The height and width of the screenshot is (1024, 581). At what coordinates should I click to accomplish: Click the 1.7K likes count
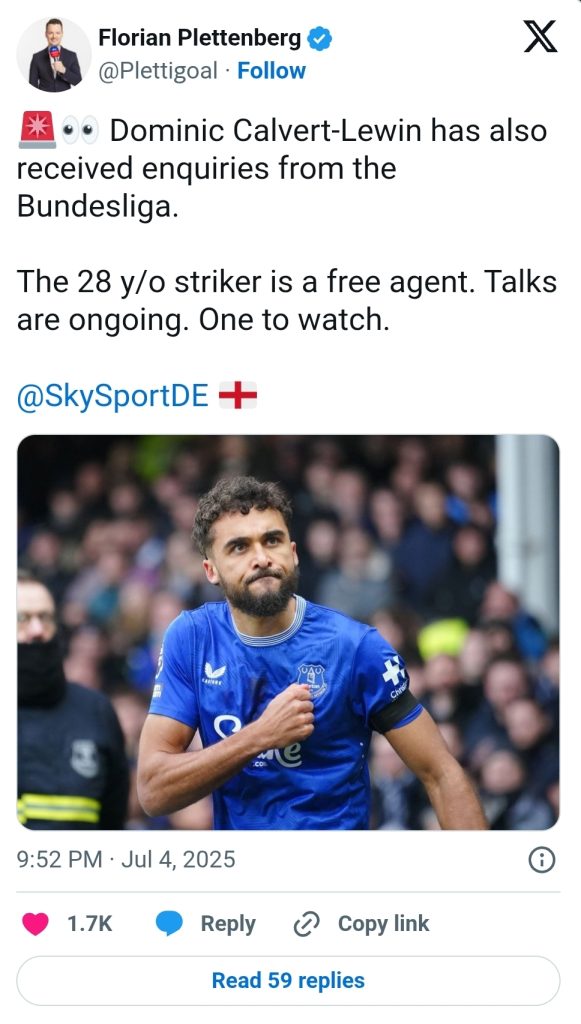click(90, 924)
